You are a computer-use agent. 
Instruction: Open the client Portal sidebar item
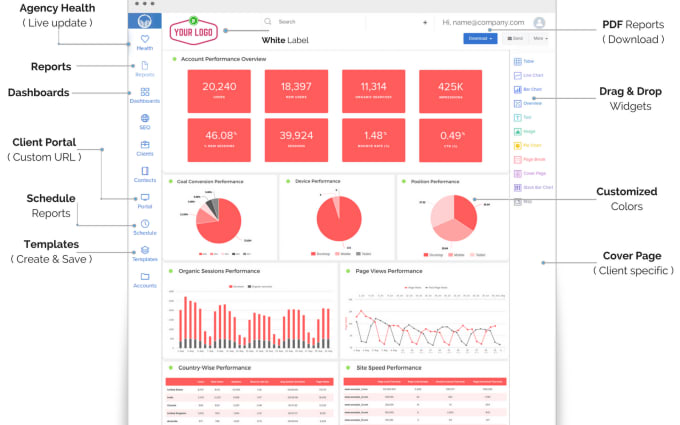coord(145,201)
